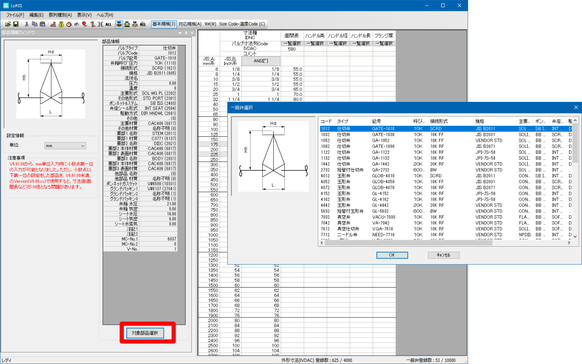Image resolution: width=582 pixels, height=364 pixels.
Task: Open the ファイル(F) menu
Action: (x=15, y=15)
